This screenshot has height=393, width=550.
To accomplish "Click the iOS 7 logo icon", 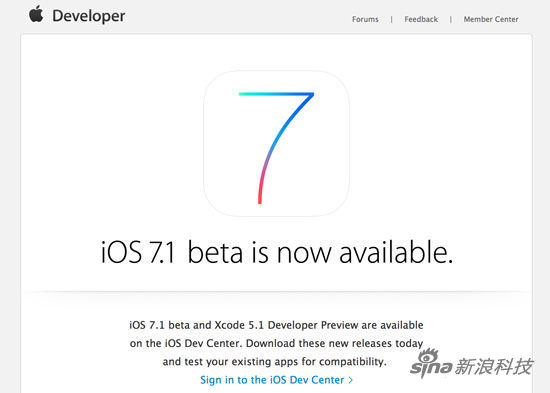I will click(x=276, y=143).
